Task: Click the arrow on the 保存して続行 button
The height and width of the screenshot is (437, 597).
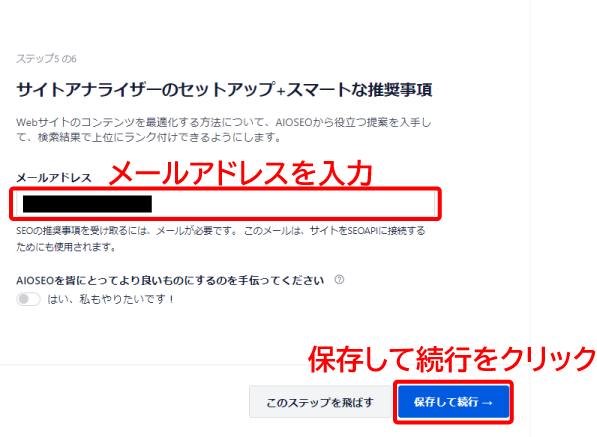Action: click(x=487, y=402)
